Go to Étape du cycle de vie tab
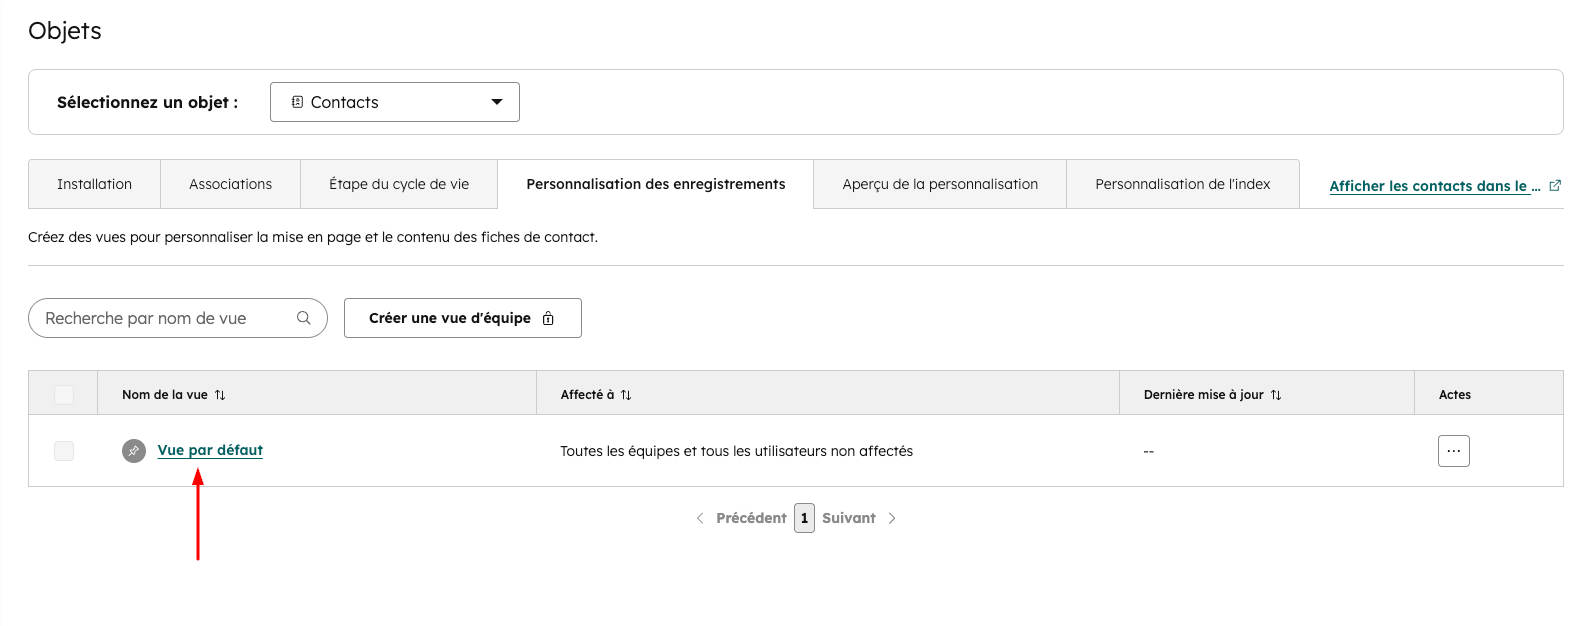 [399, 184]
